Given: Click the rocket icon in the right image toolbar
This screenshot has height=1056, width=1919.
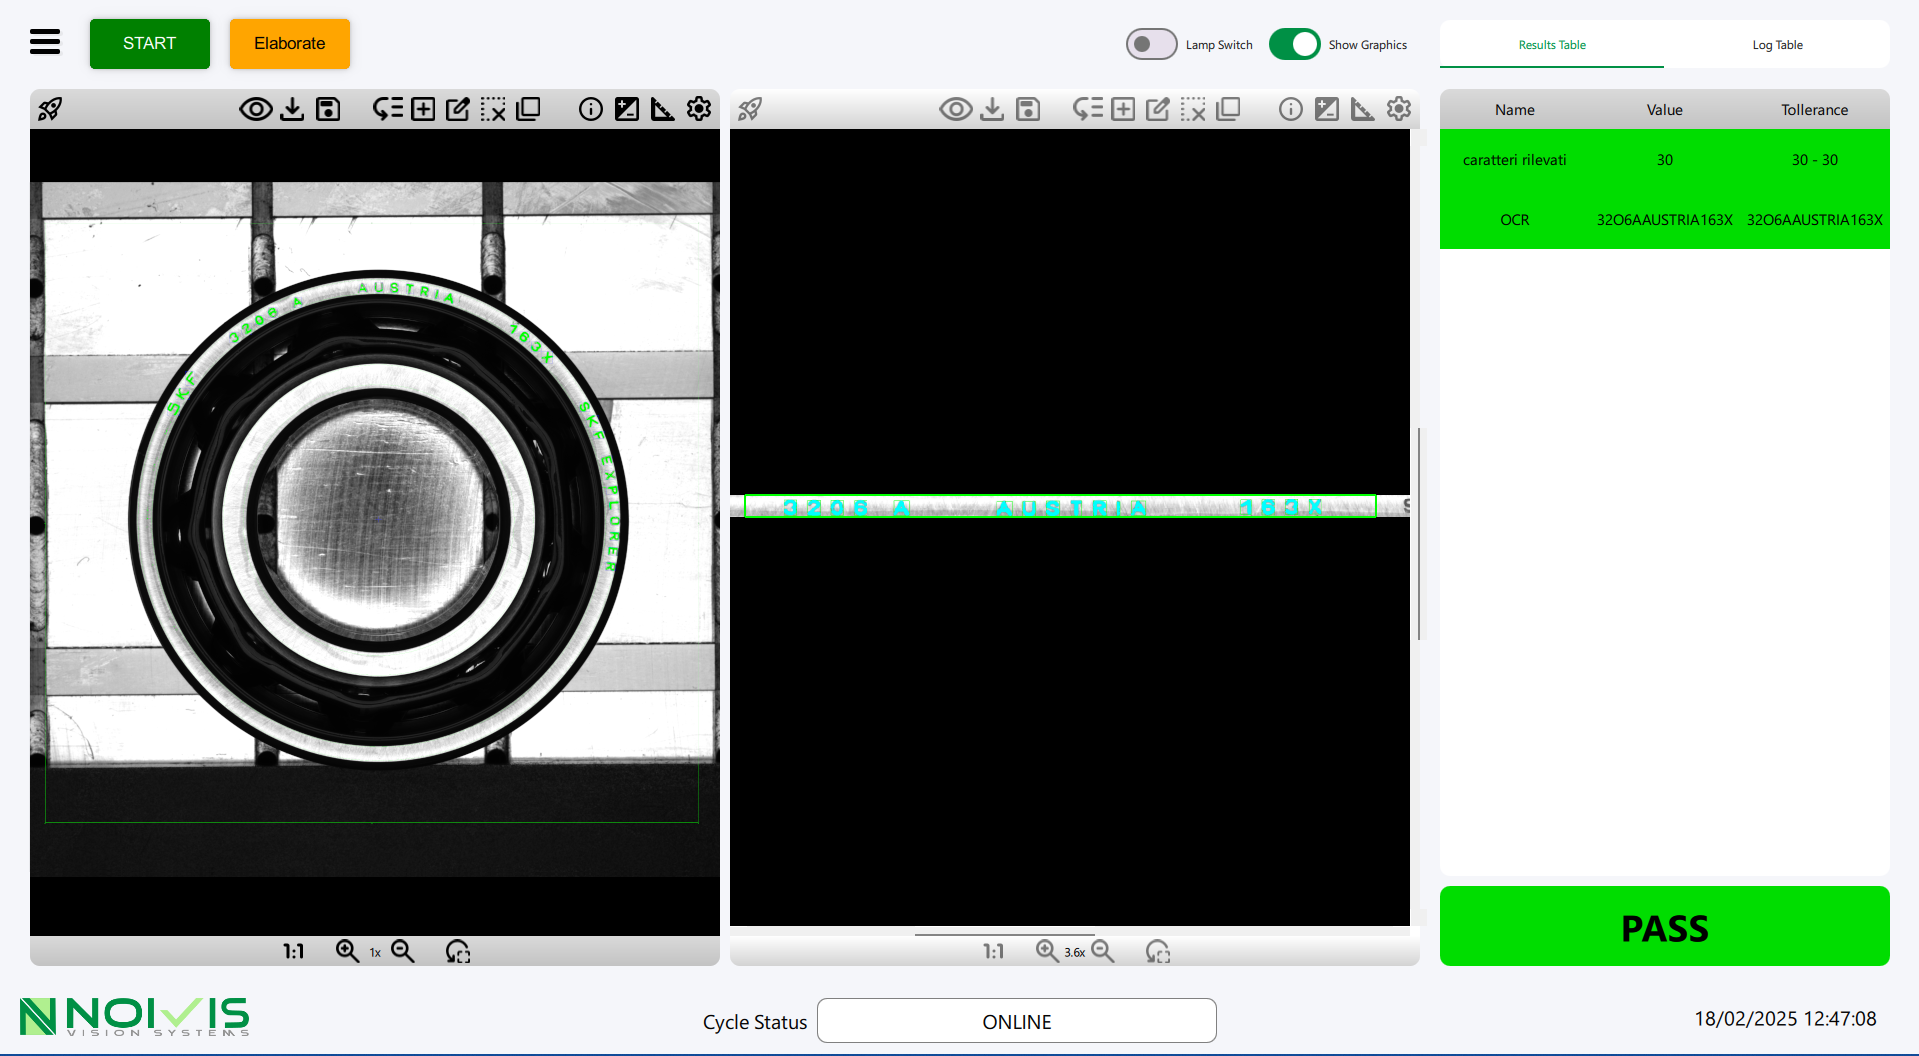Looking at the screenshot, I should (750, 109).
